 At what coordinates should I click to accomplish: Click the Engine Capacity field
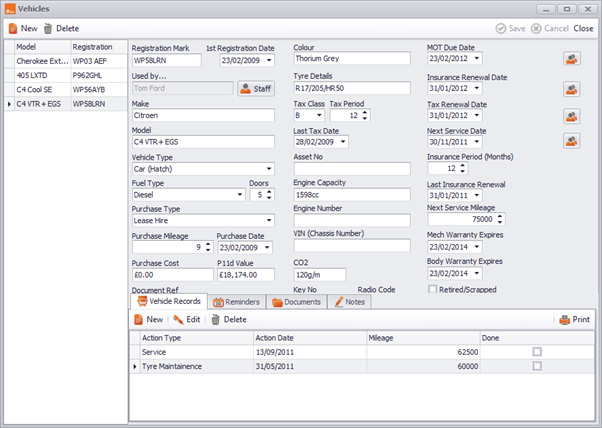pyautogui.click(x=352, y=195)
